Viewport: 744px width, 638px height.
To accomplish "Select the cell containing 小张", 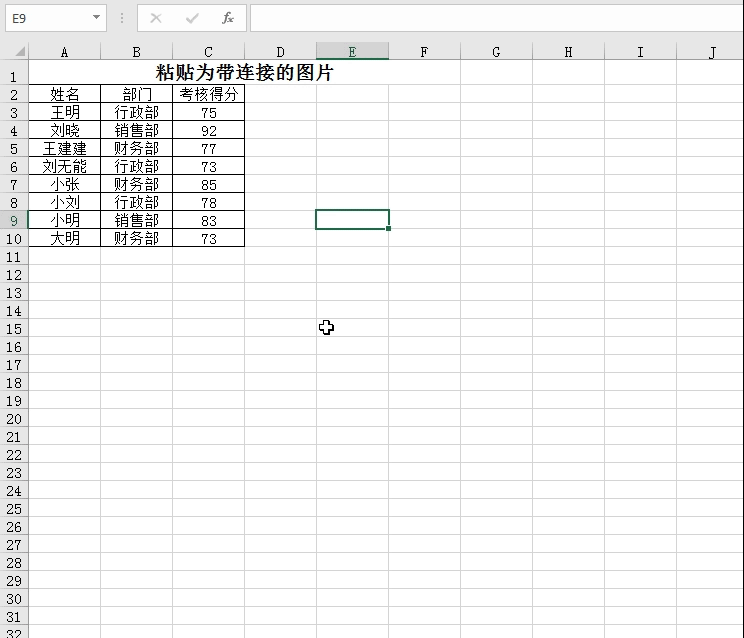I will coord(65,184).
